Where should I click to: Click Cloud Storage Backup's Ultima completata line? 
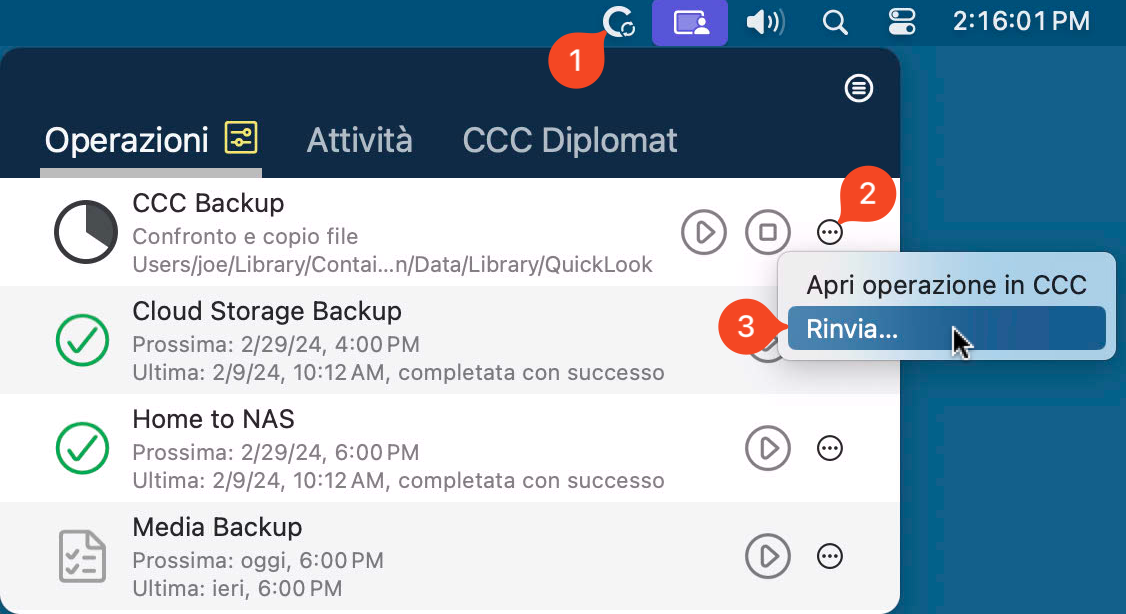point(399,373)
